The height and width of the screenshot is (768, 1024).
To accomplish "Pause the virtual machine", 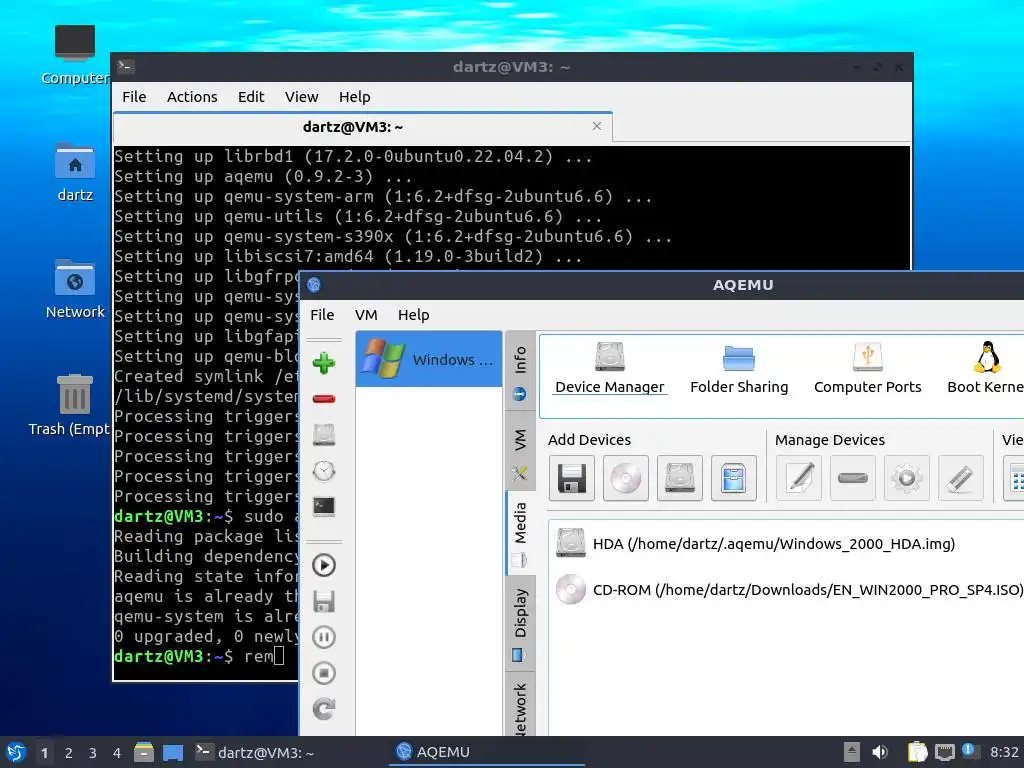I will click(323, 637).
